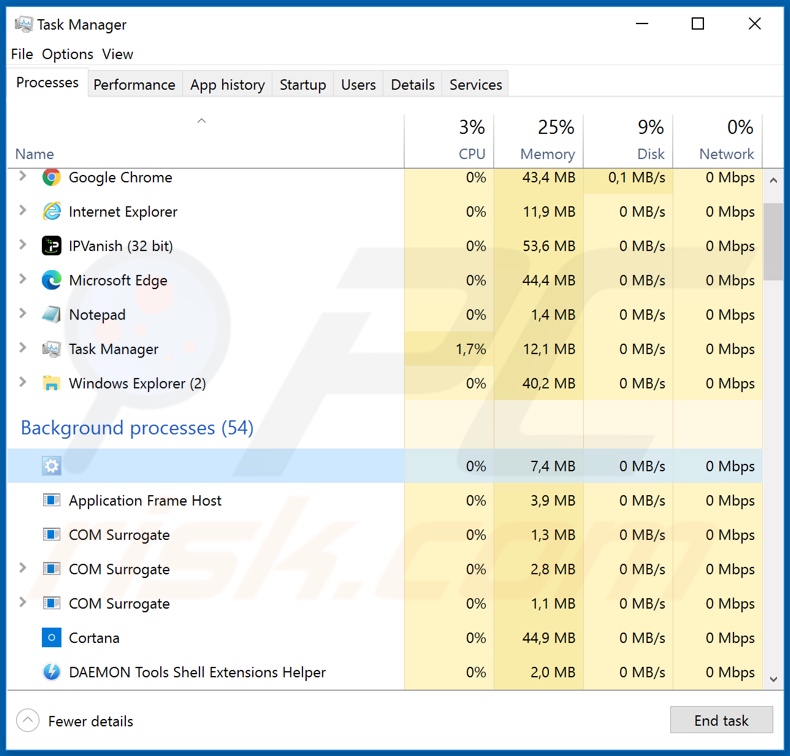Image resolution: width=790 pixels, height=756 pixels.
Task: Click the Task Manager process row icon
Action: click(51, 349)
